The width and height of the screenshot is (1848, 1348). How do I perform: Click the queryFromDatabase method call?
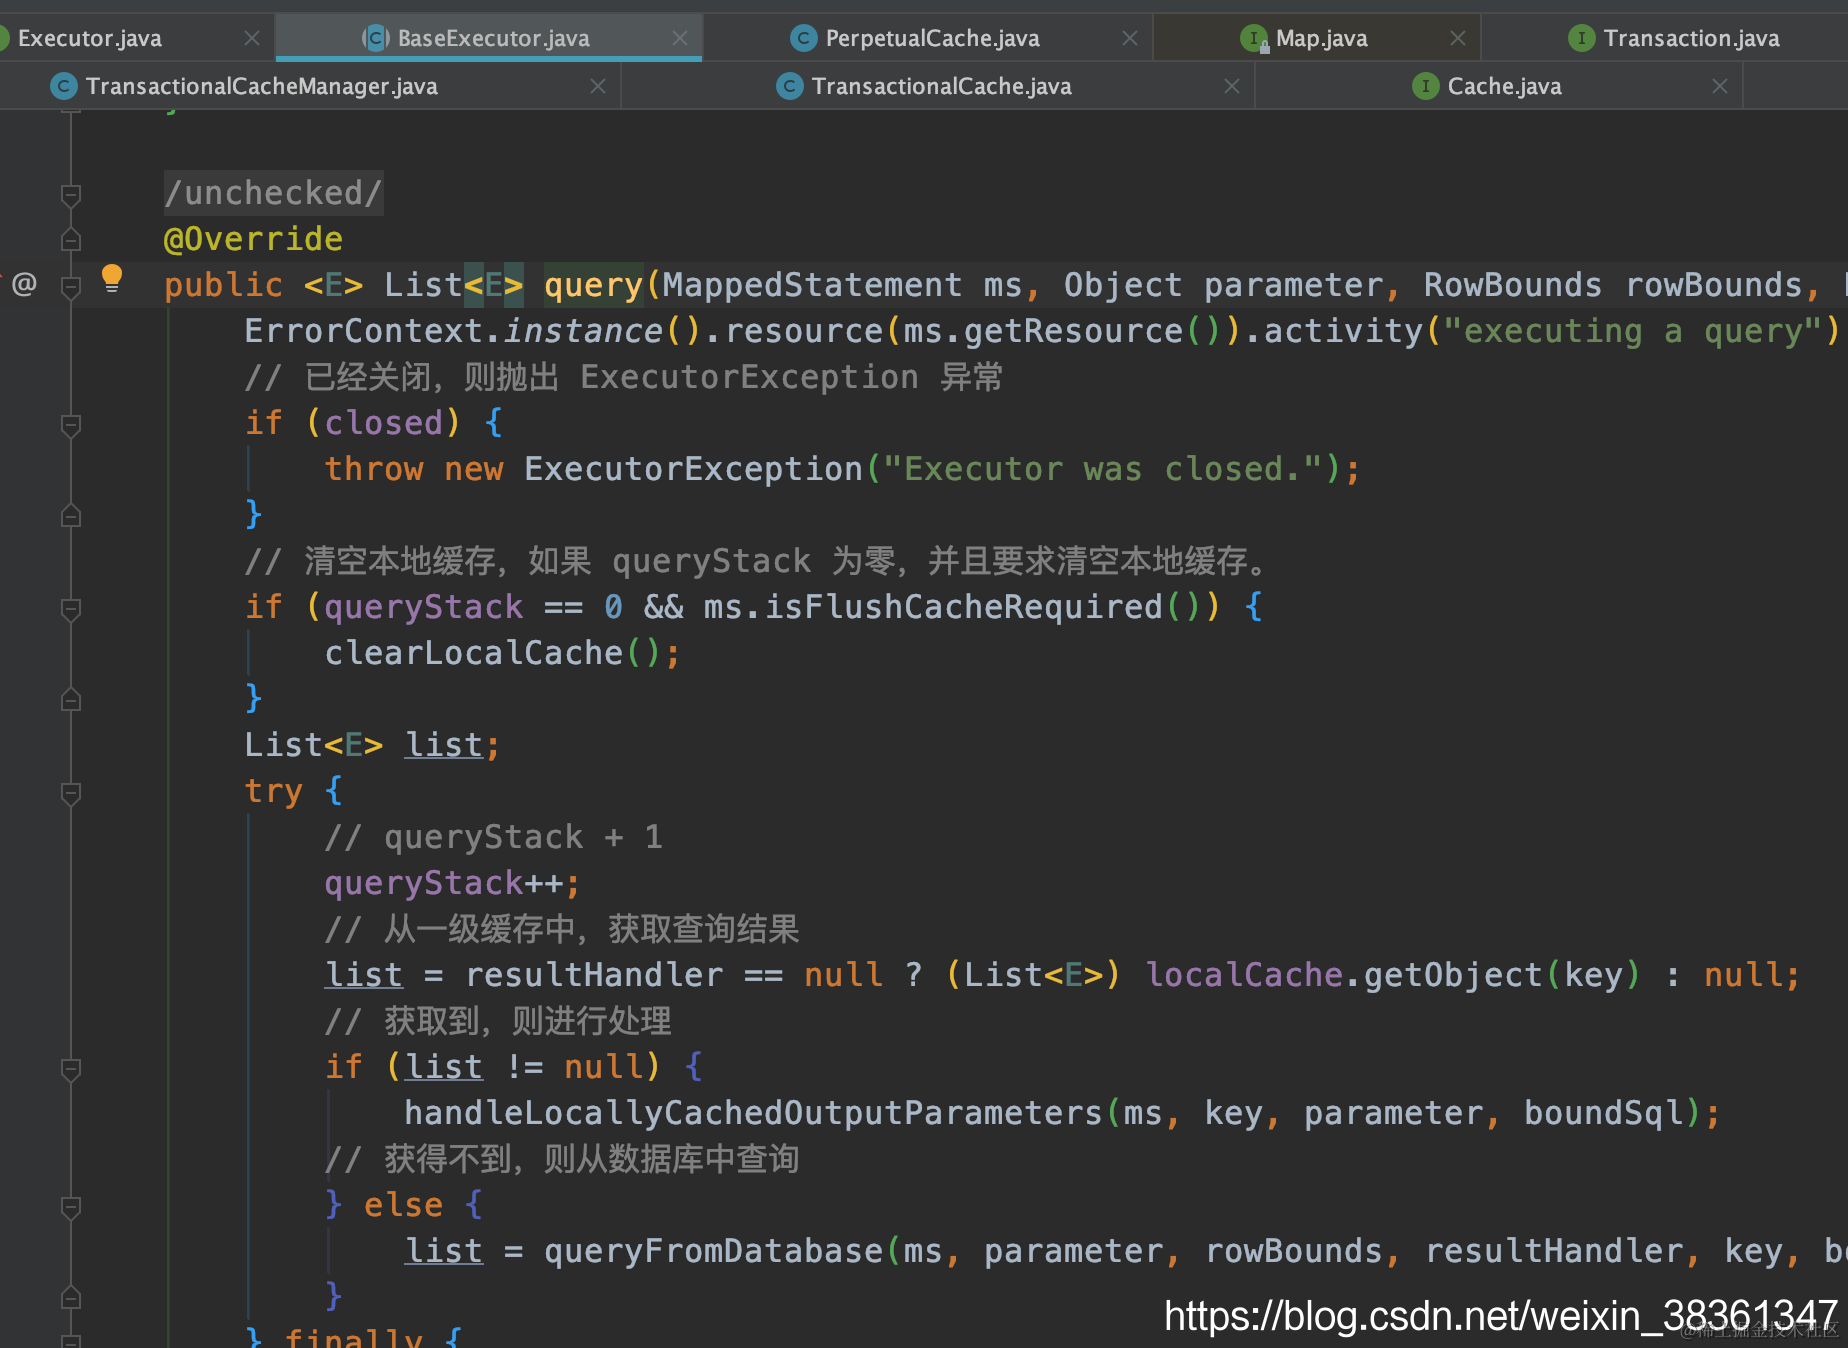point(713,1251)
